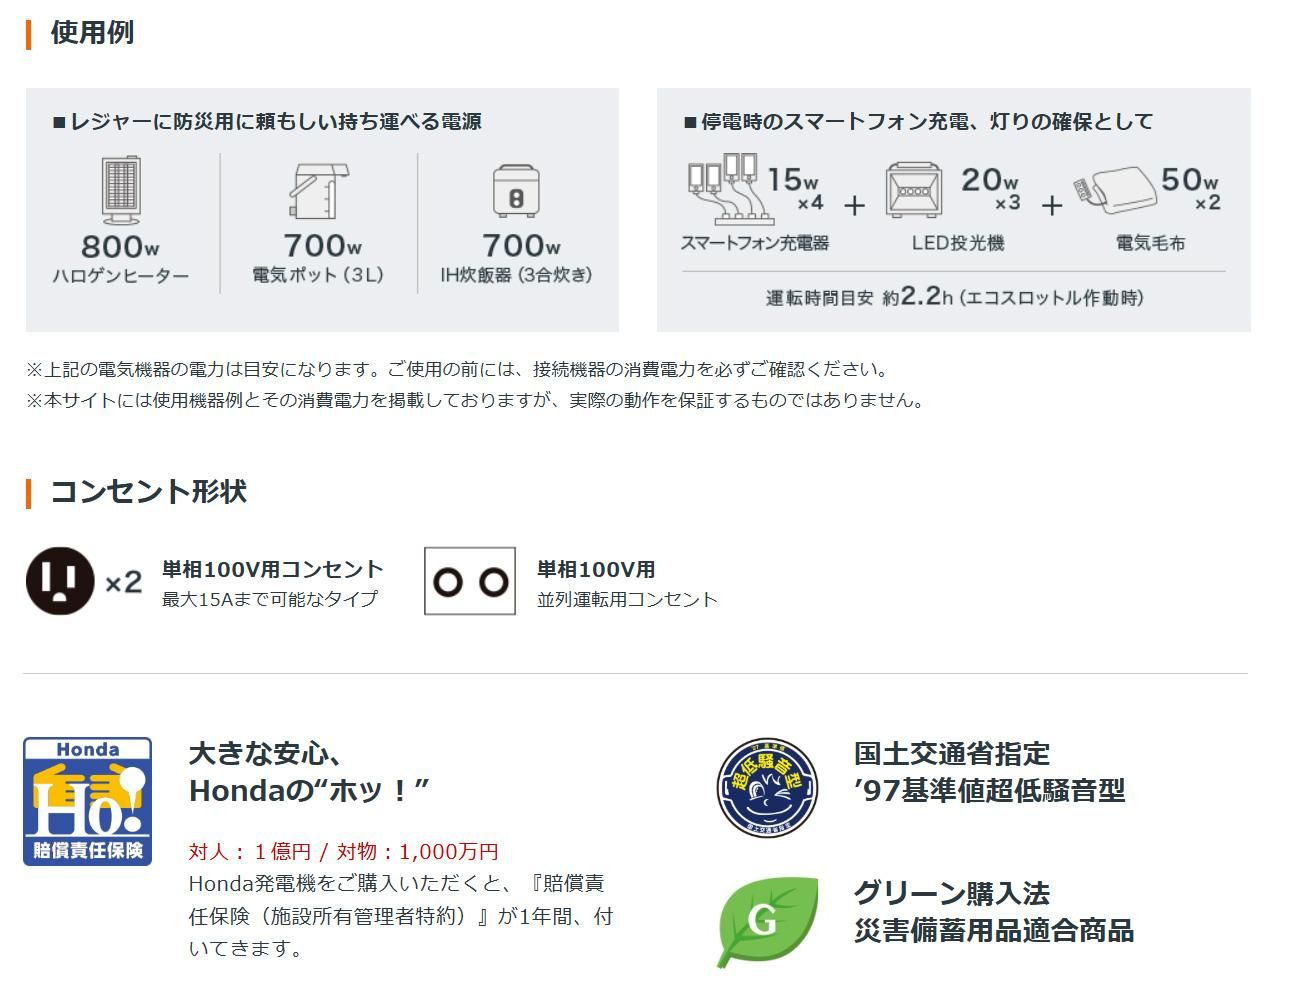Click the Honda発電機をご購入いただくと paragraph
Screen dimensions: 1289x981
(x=401, y=916)
